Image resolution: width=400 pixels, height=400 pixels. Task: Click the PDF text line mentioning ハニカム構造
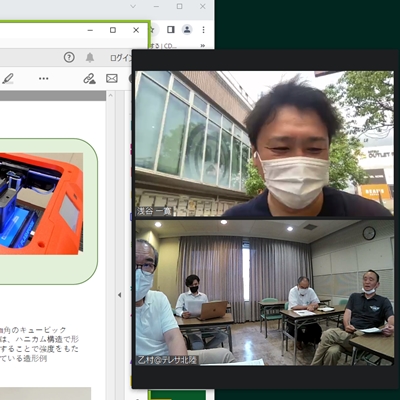(39, 339)
